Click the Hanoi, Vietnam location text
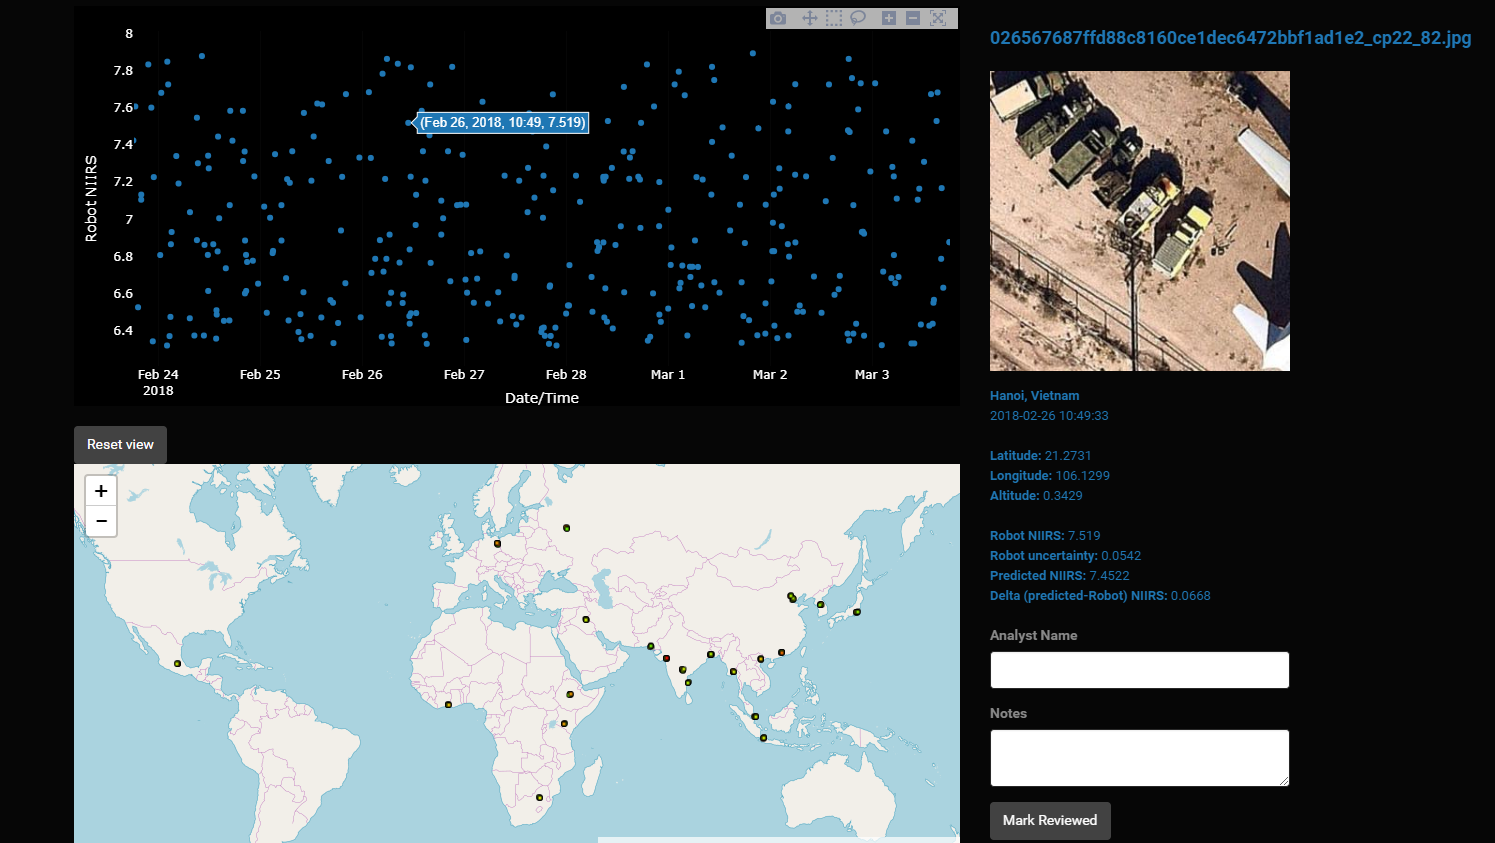 (x=1034, y=396)
